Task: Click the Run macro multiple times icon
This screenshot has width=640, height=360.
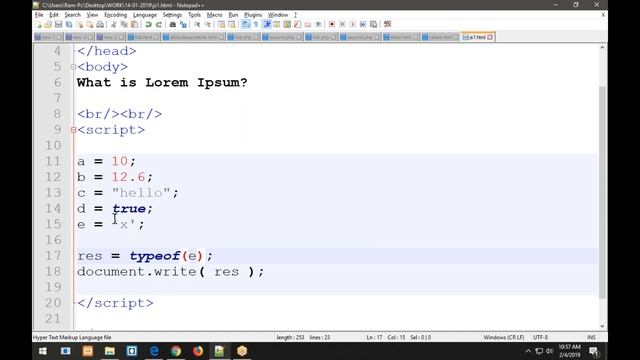Action: (x=363, y=24)
